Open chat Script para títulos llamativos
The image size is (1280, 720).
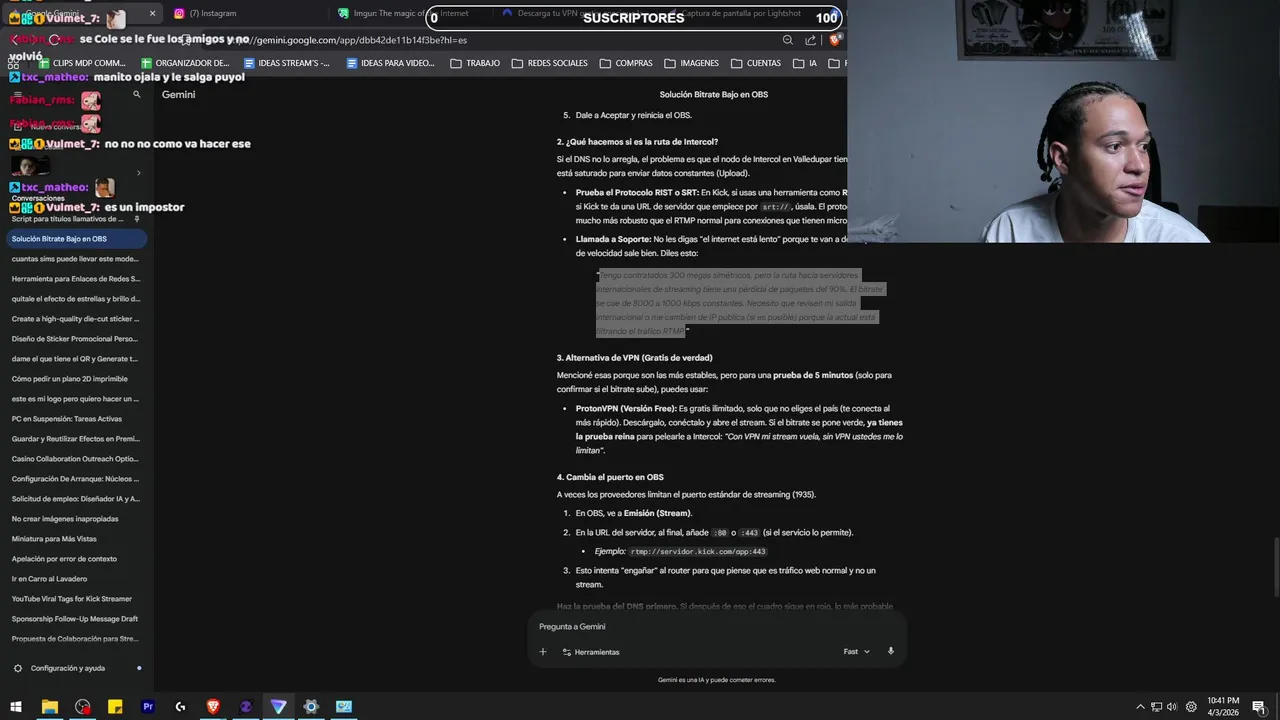point(76,219)
